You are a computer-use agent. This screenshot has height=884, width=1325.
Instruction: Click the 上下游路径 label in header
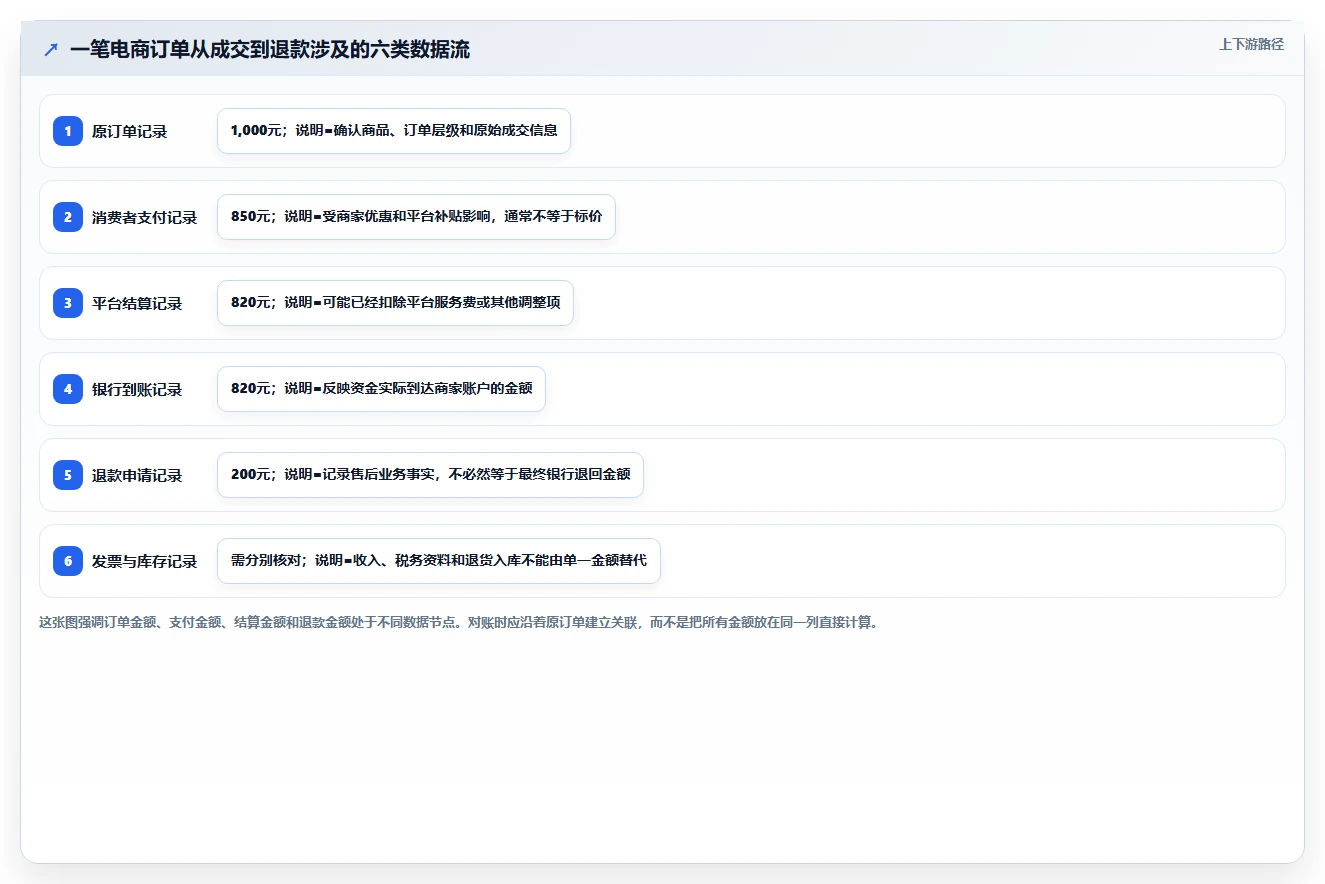point(1251,44)
